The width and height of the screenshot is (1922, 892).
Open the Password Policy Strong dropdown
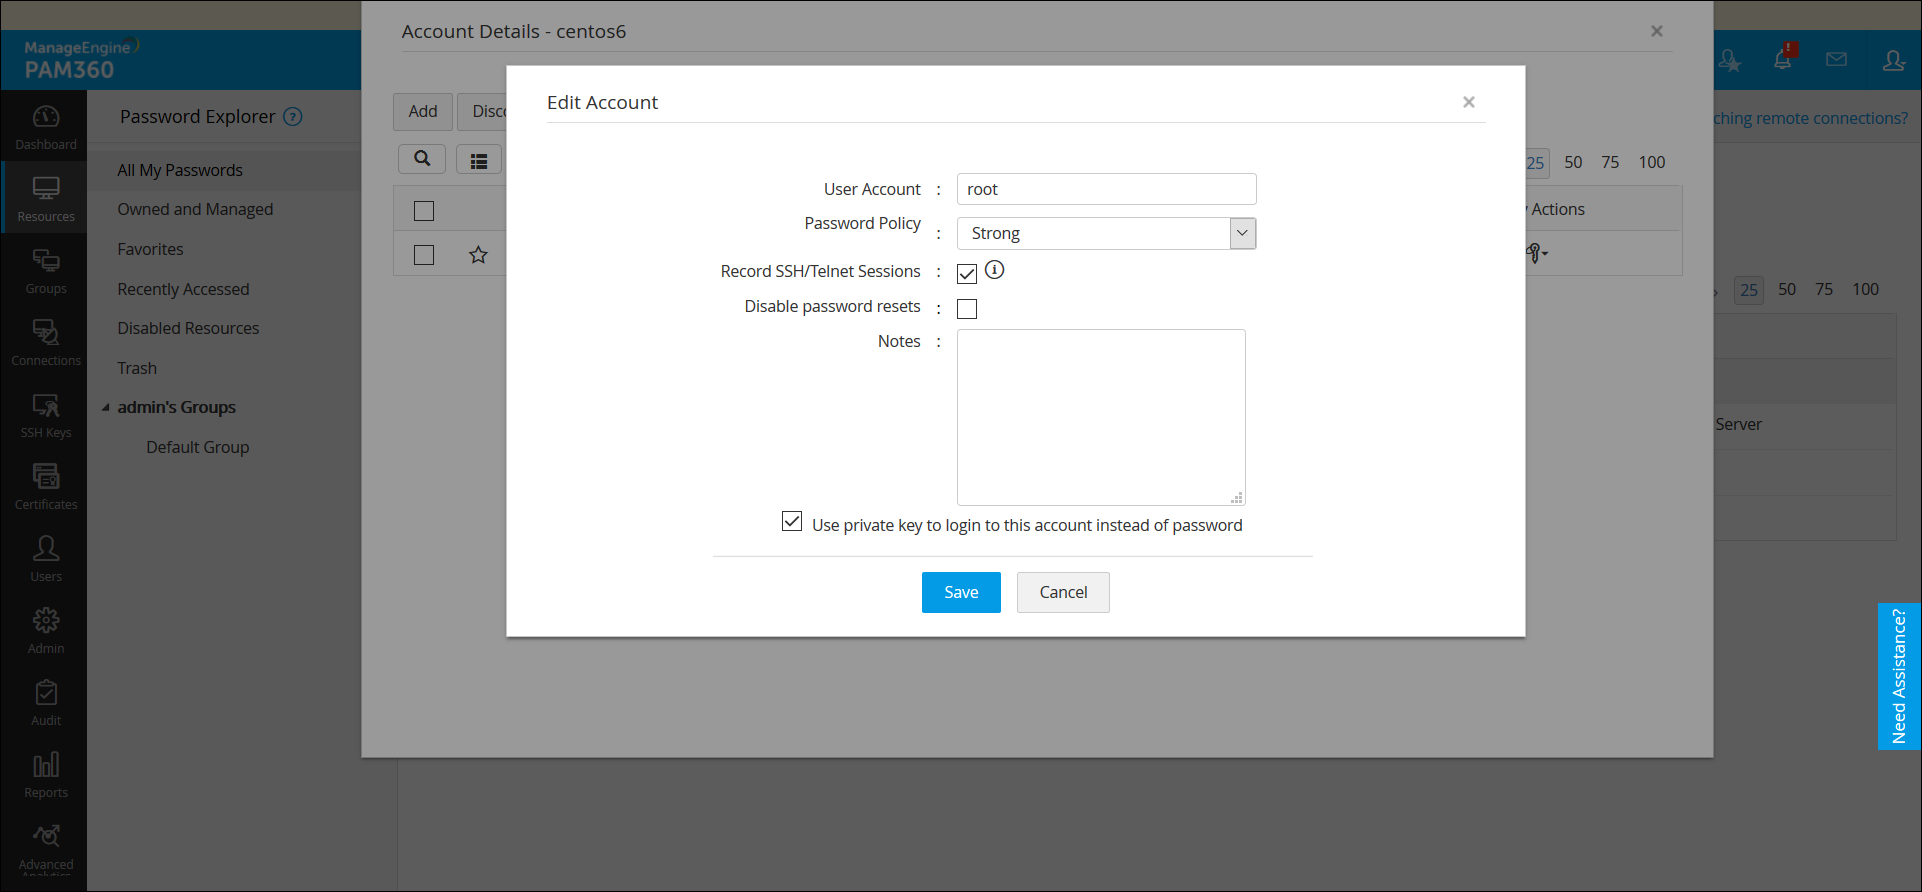coord(1106,233)
